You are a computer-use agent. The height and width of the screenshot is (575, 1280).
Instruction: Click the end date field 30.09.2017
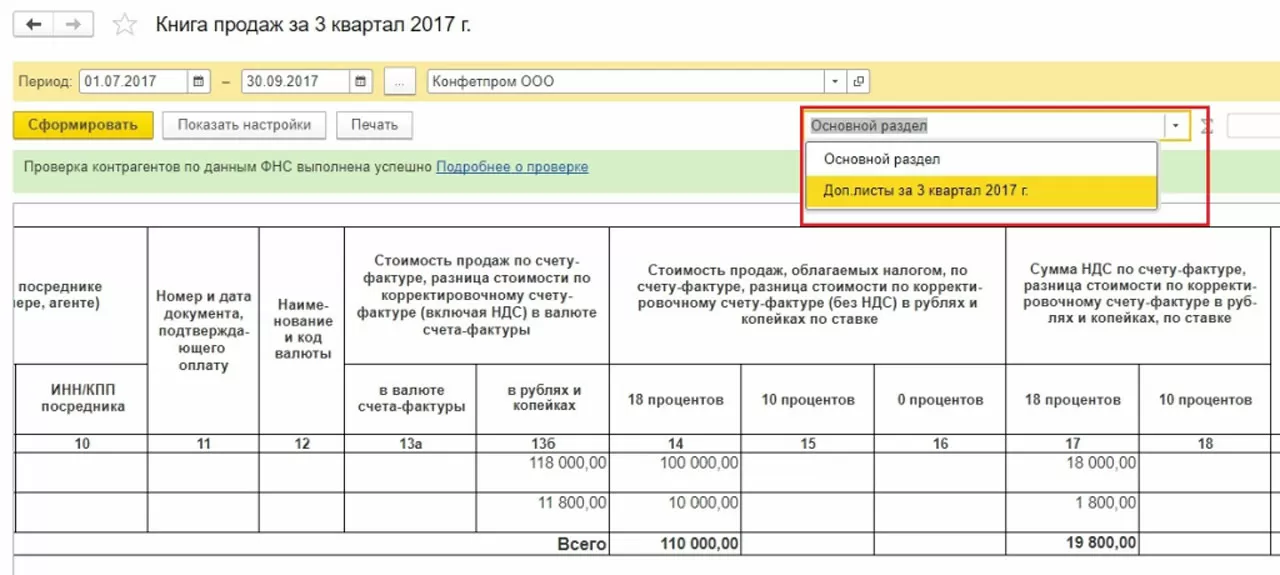point(296,82)
